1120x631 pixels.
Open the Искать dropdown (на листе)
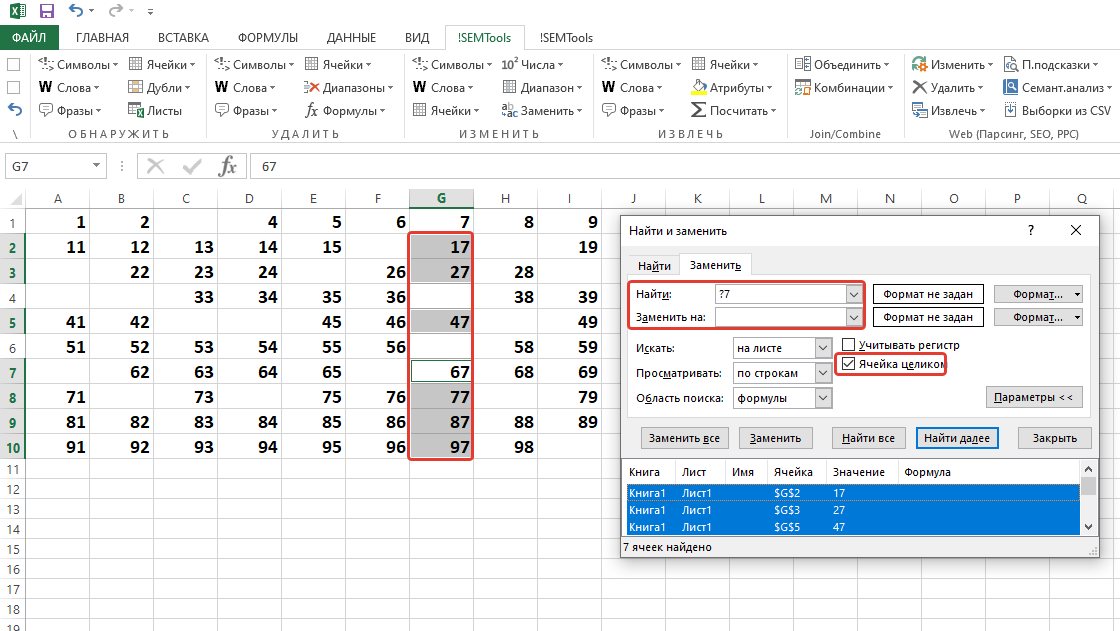coord(824,348)
